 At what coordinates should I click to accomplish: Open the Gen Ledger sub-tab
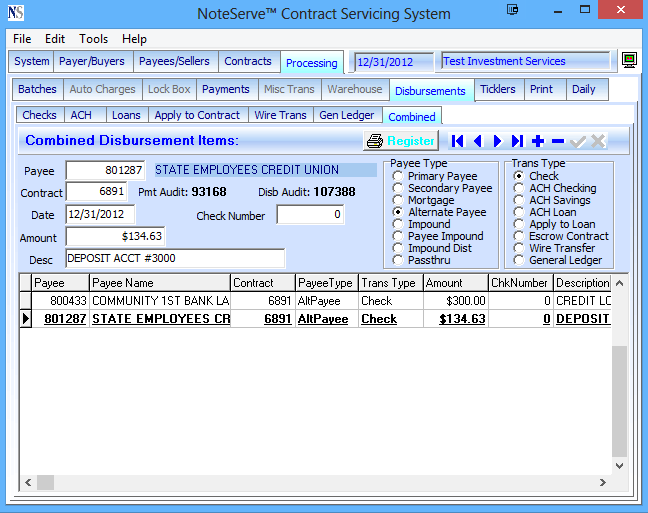[x=346, y=115]
